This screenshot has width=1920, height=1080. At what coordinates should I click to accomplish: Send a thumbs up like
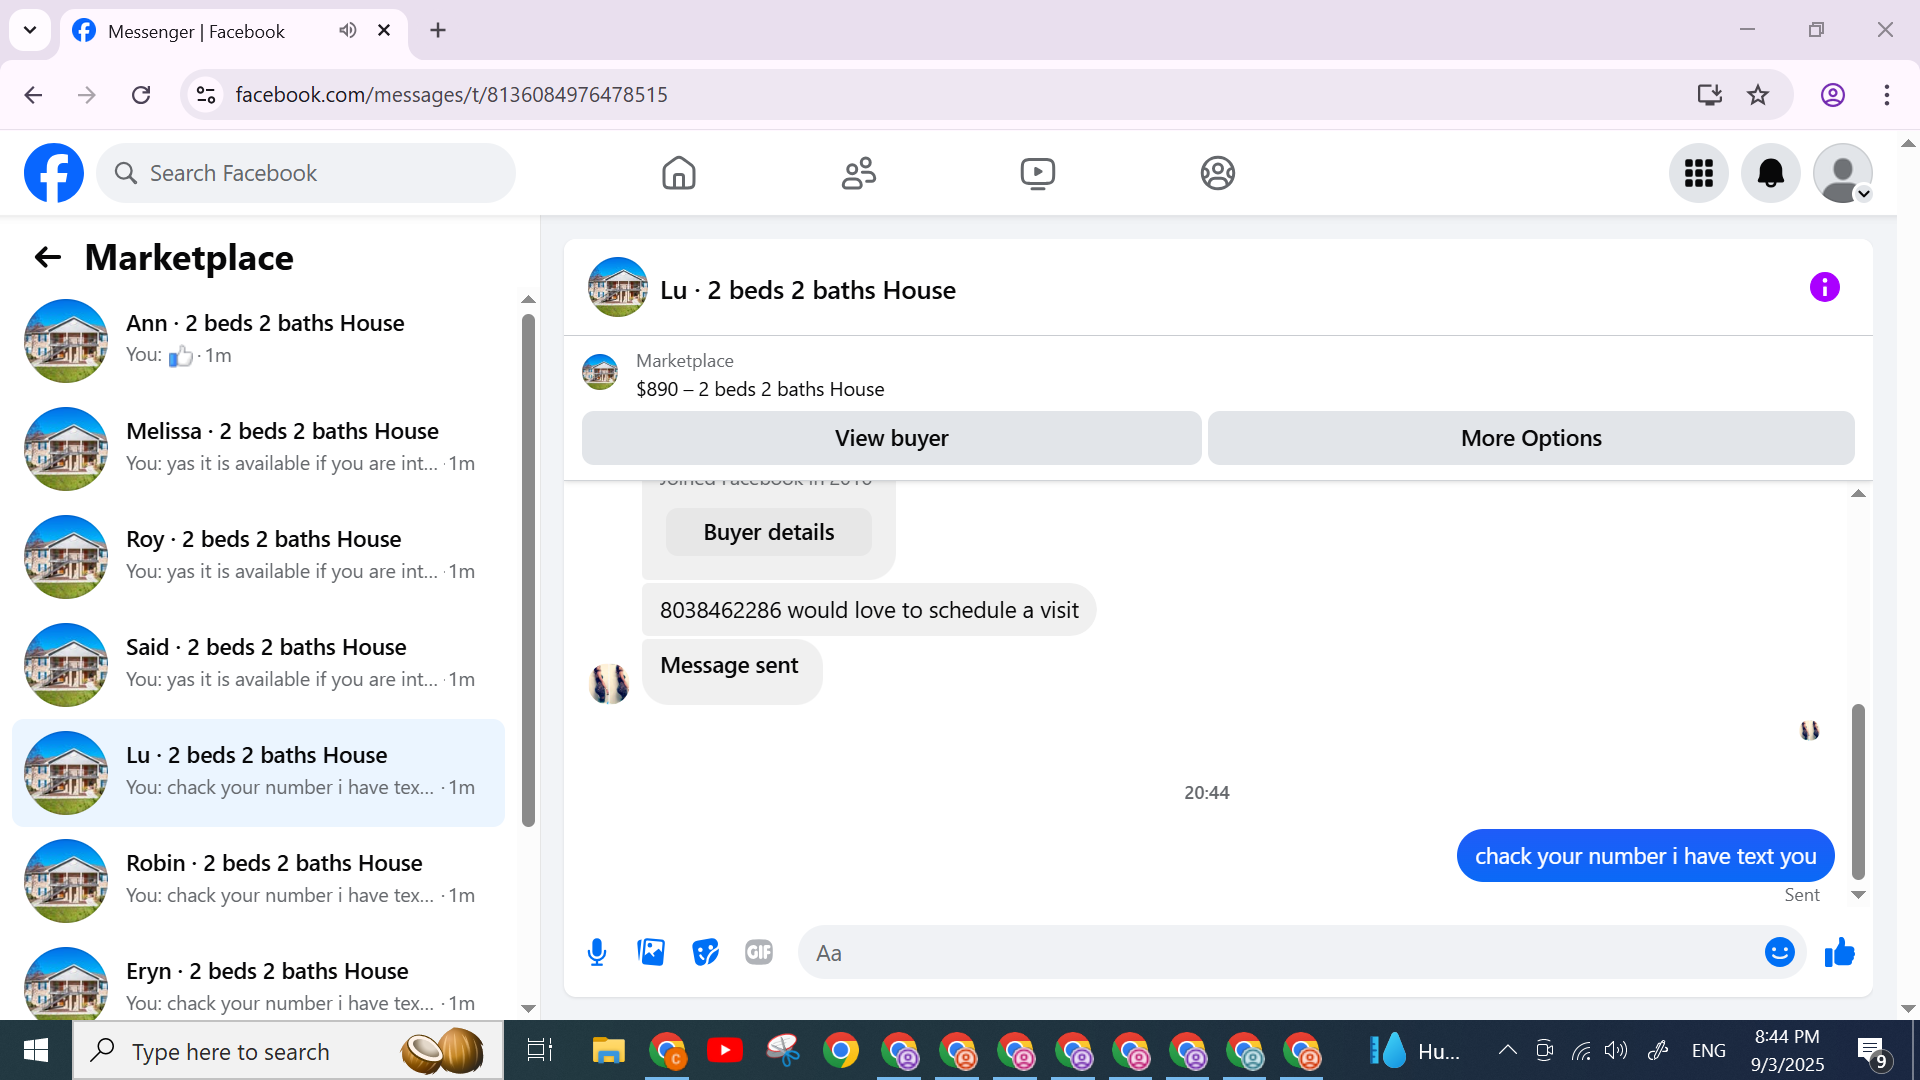pos(1840,953)
